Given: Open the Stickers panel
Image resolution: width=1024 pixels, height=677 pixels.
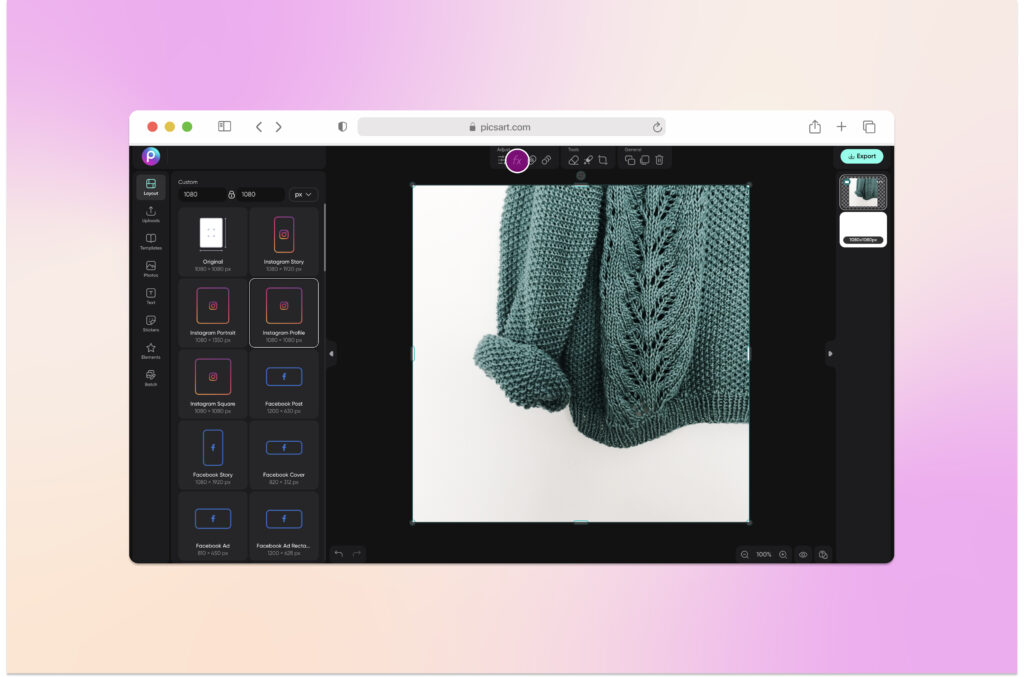Looking at the screenshot, I should [x=151, y=320].
